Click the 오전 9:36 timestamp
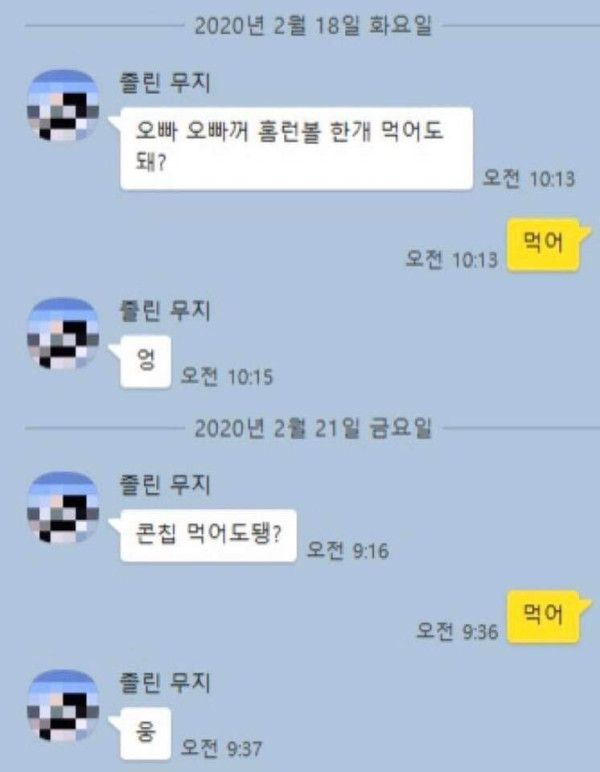This screenshot has height=772, width=600. coord(457,631)
